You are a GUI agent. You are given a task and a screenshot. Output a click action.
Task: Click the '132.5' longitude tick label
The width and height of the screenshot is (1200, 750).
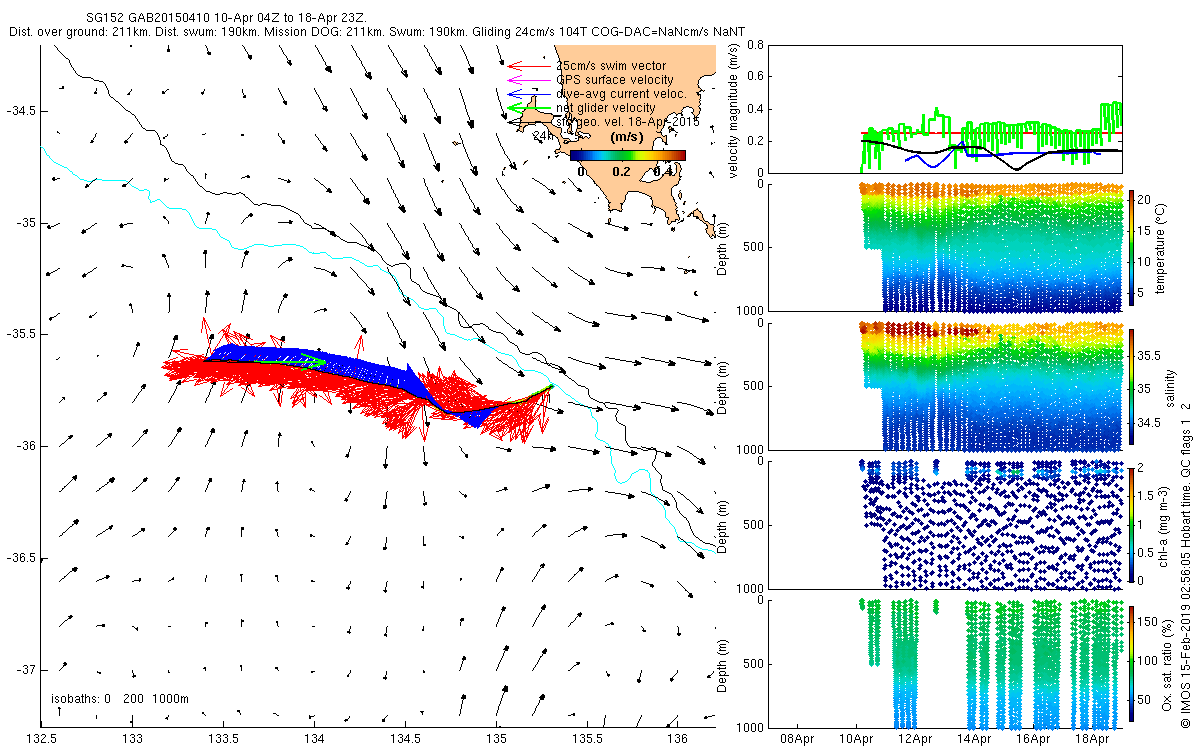(41, 739)
